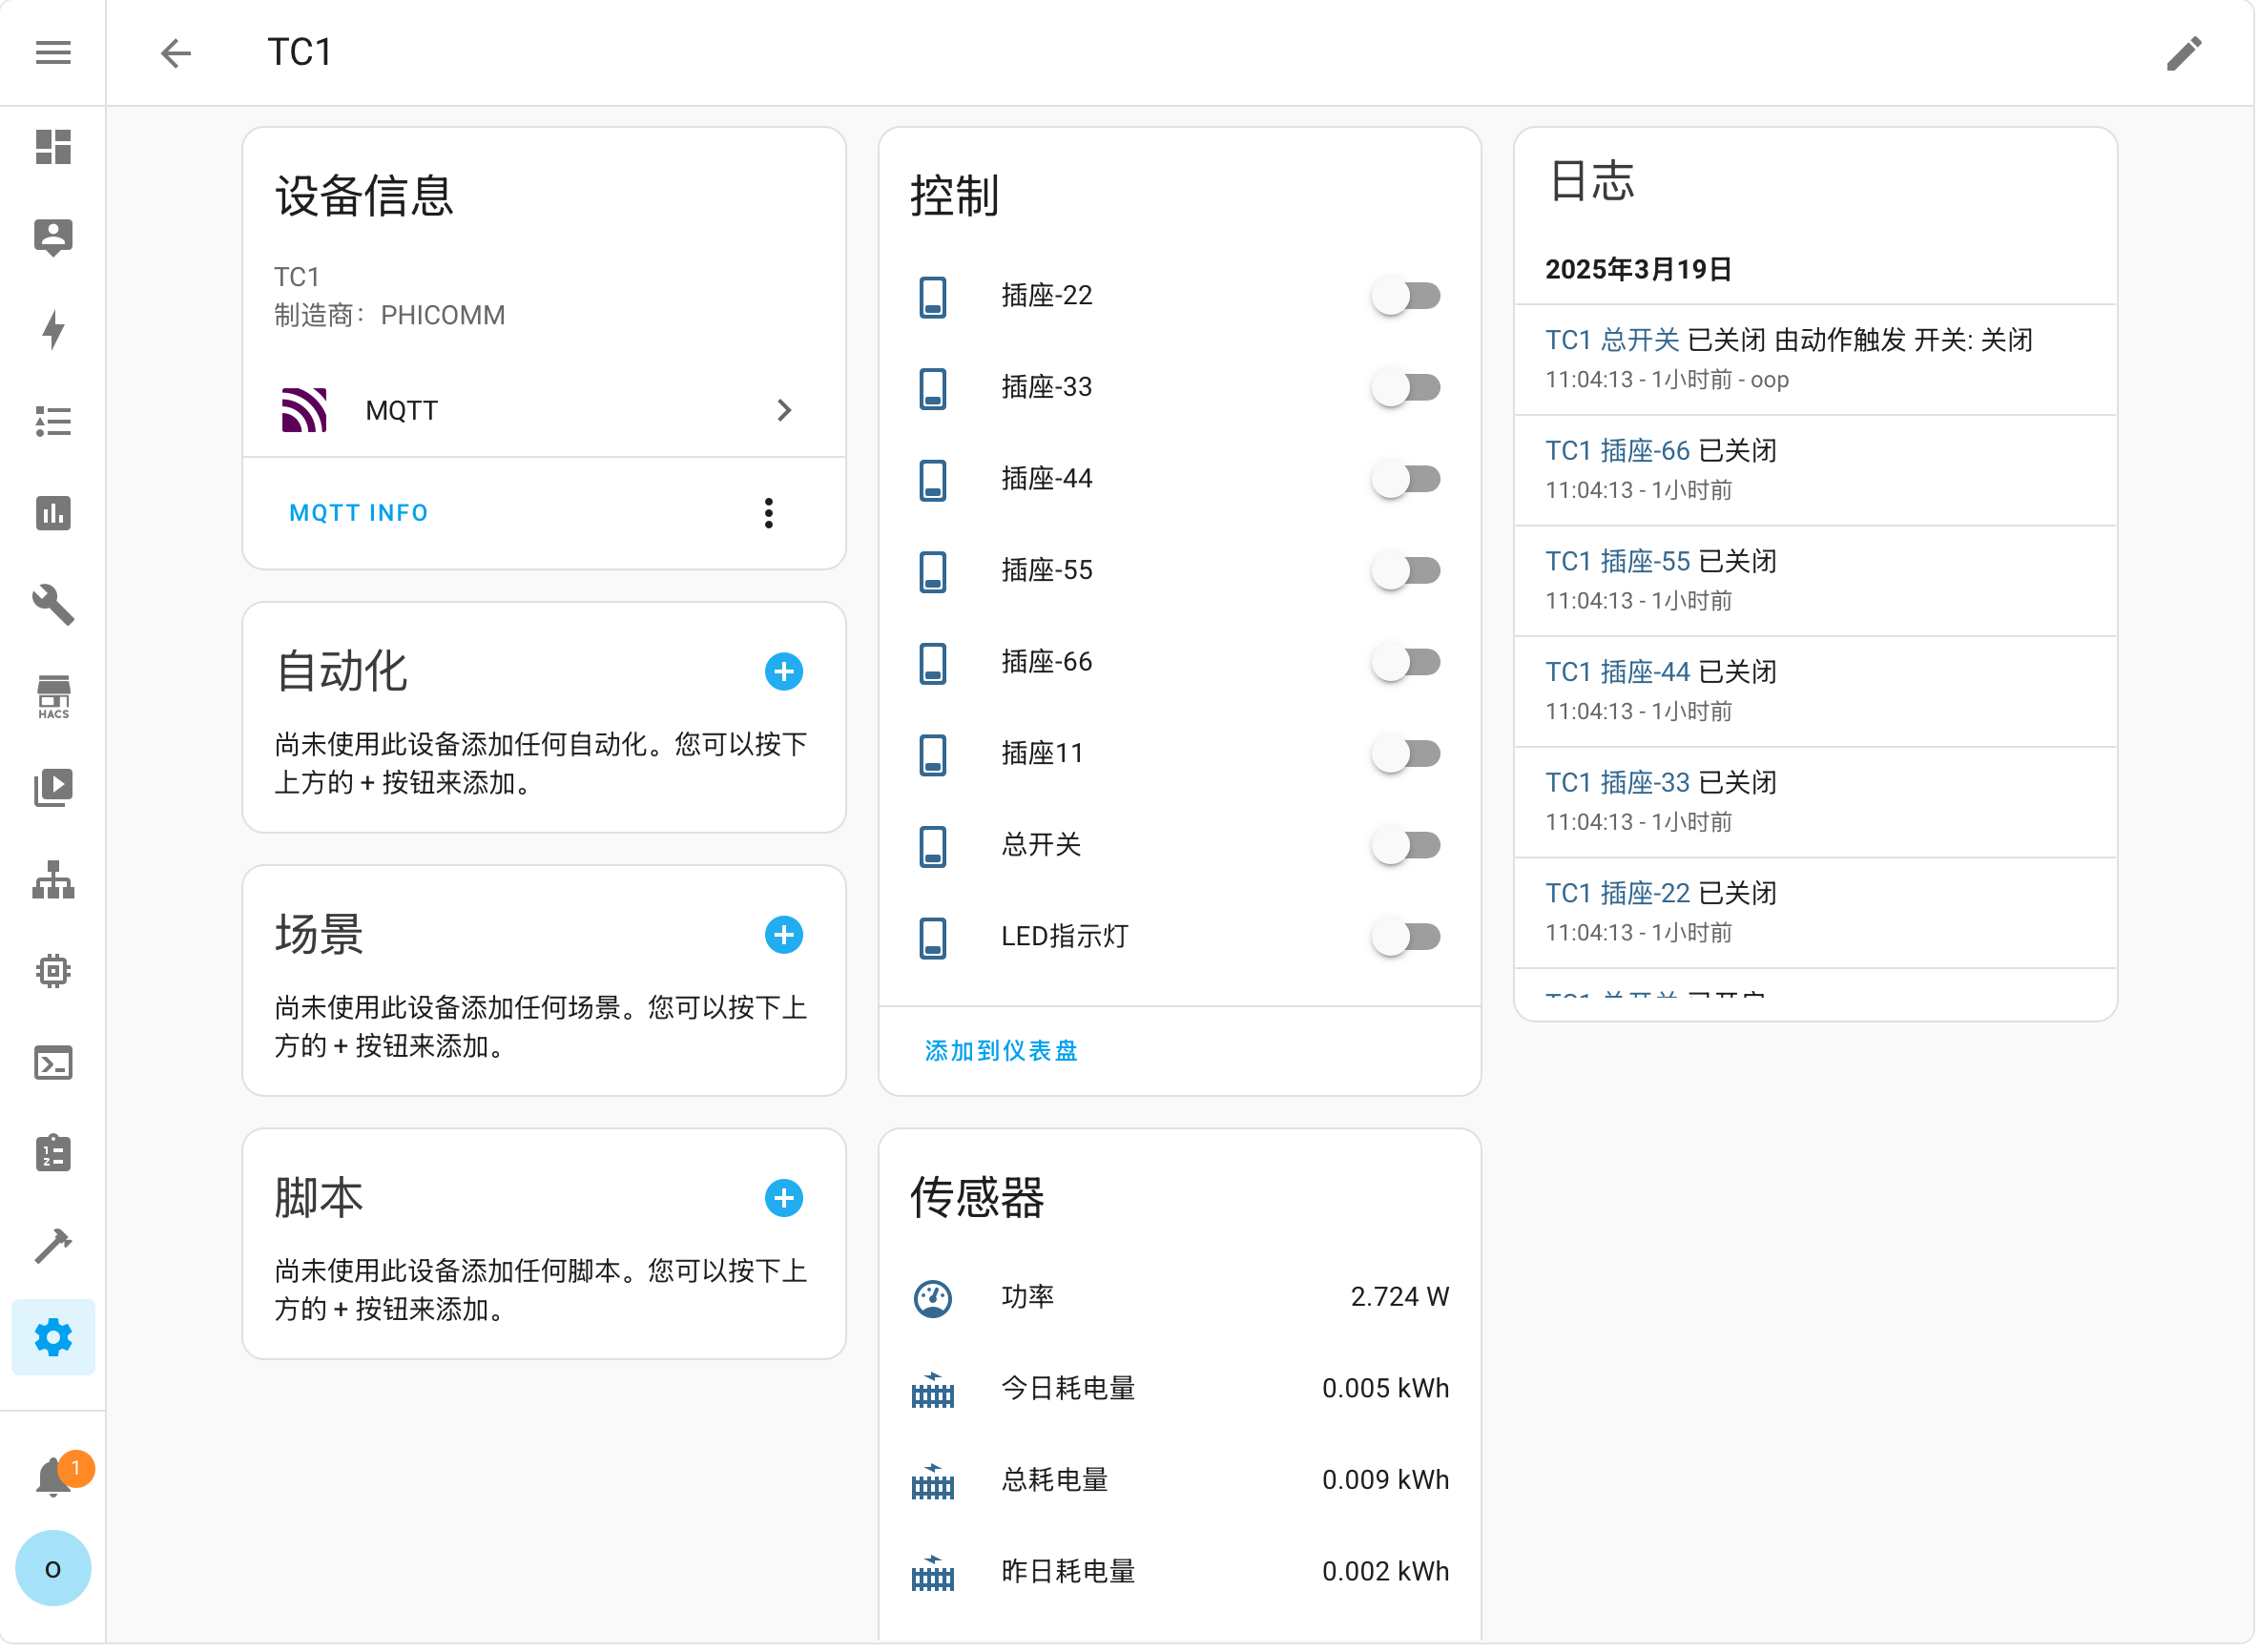Open the Terminal sidebar icon
The image size is (2259, 1652).
click(53, 1064)
